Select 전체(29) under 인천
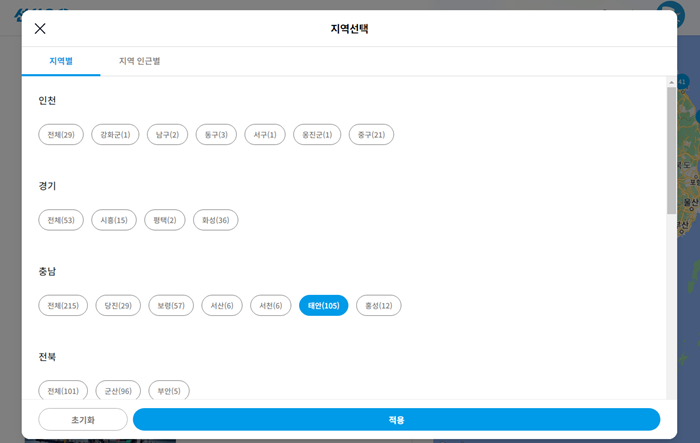This screenshot has width=700, height=443. (x=61, y=134)
